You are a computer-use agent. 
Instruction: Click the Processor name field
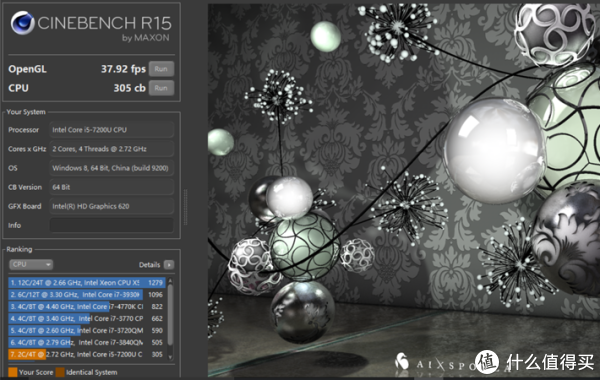111,130
